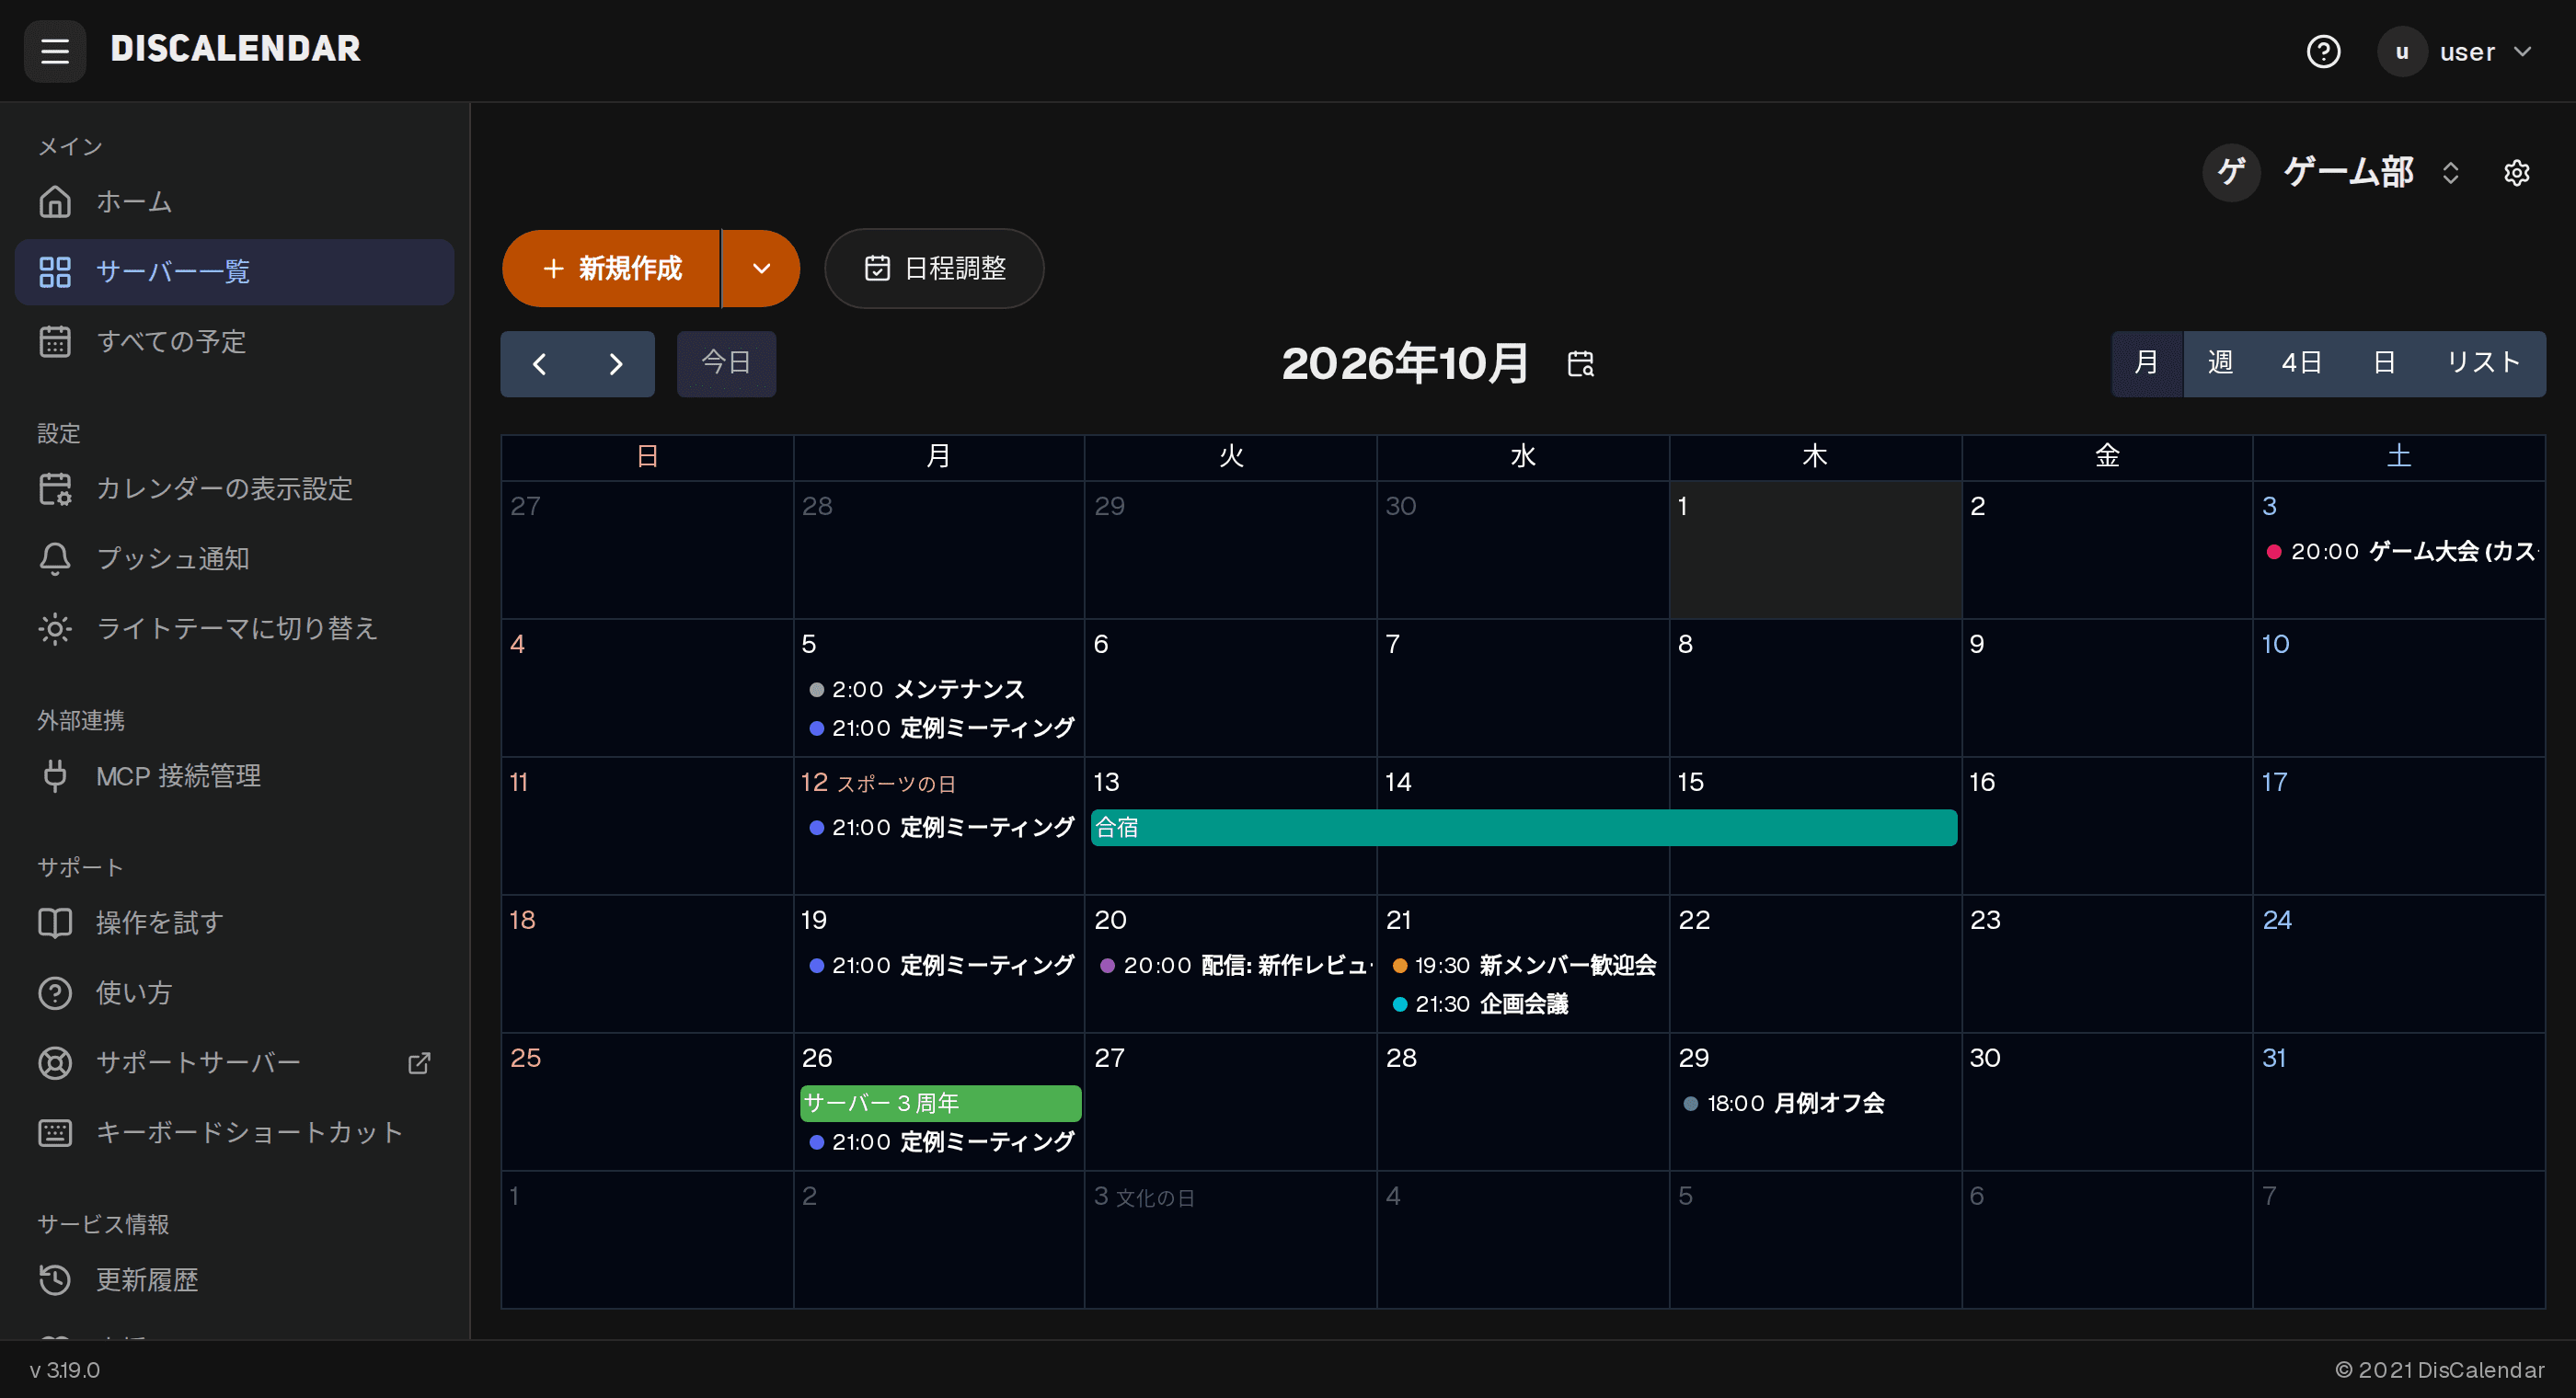The height and width of the screenshot is (1398, 2576).
Task: Open the サーバー３周年 event bar
Action: click(940, 1103)
